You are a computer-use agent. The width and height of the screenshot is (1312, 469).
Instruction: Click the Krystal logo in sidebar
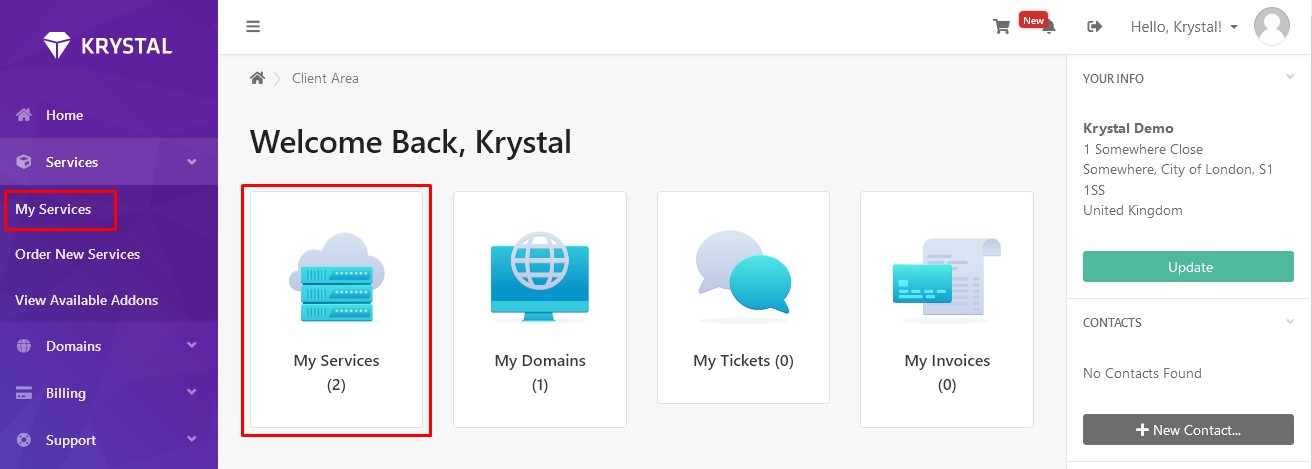pos(108,46)
